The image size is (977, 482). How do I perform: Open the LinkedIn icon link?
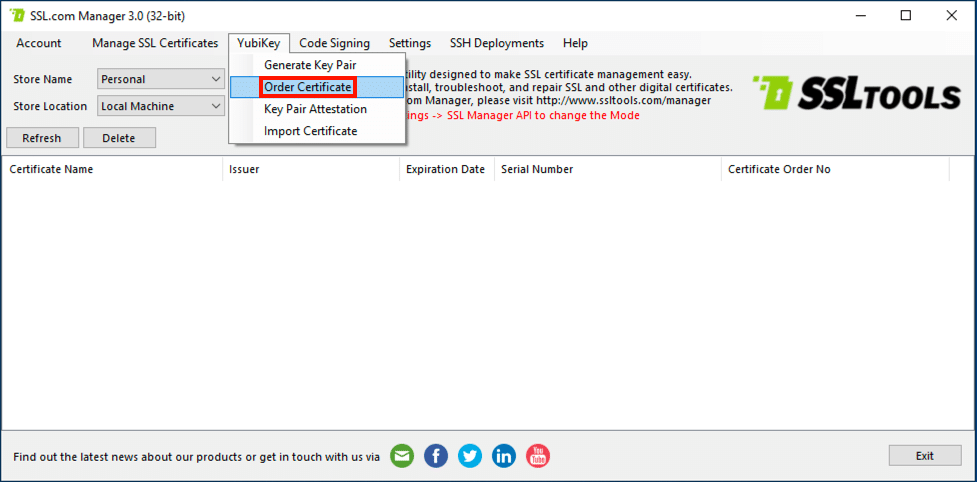click(504, 456)
